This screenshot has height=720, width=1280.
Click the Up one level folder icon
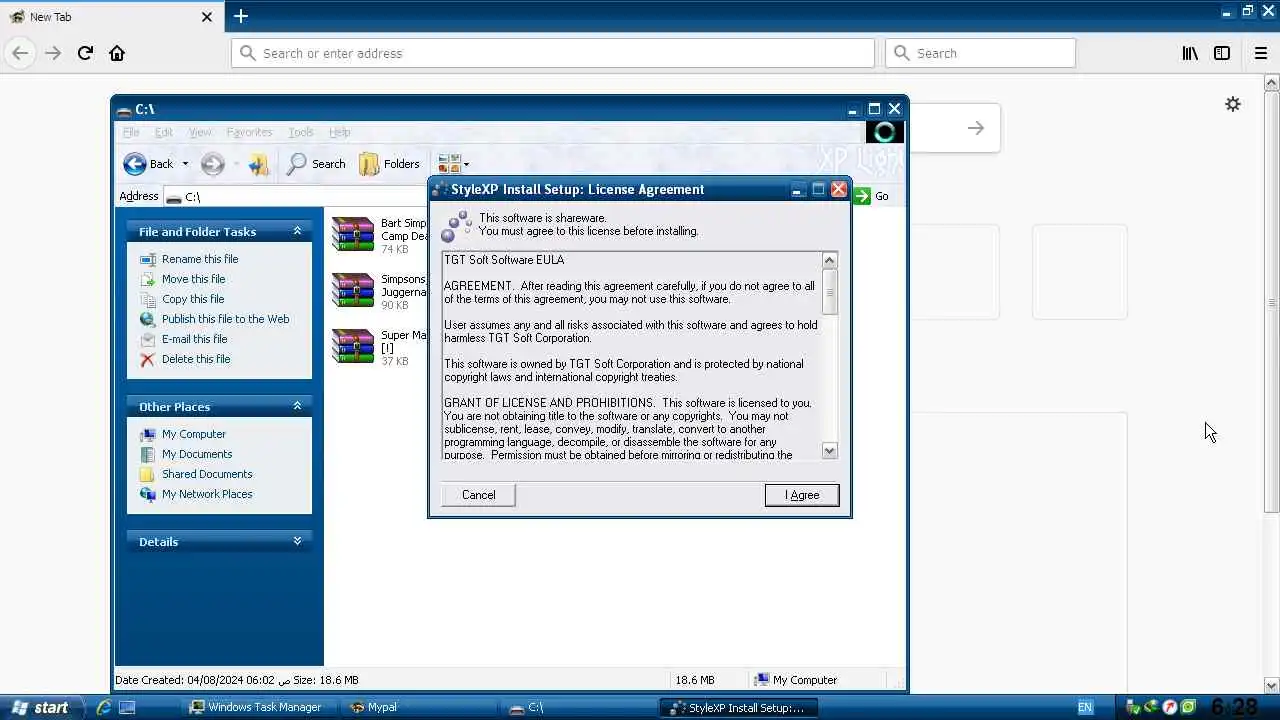tap(259, 164)
